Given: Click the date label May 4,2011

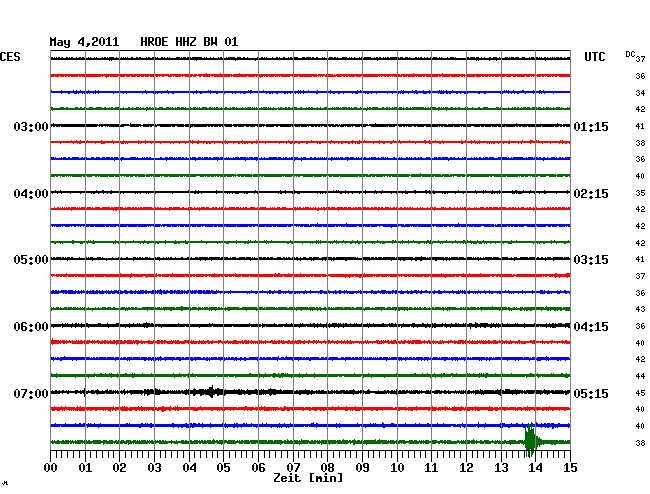Looking at the screenshot, I should click(84, 42).
